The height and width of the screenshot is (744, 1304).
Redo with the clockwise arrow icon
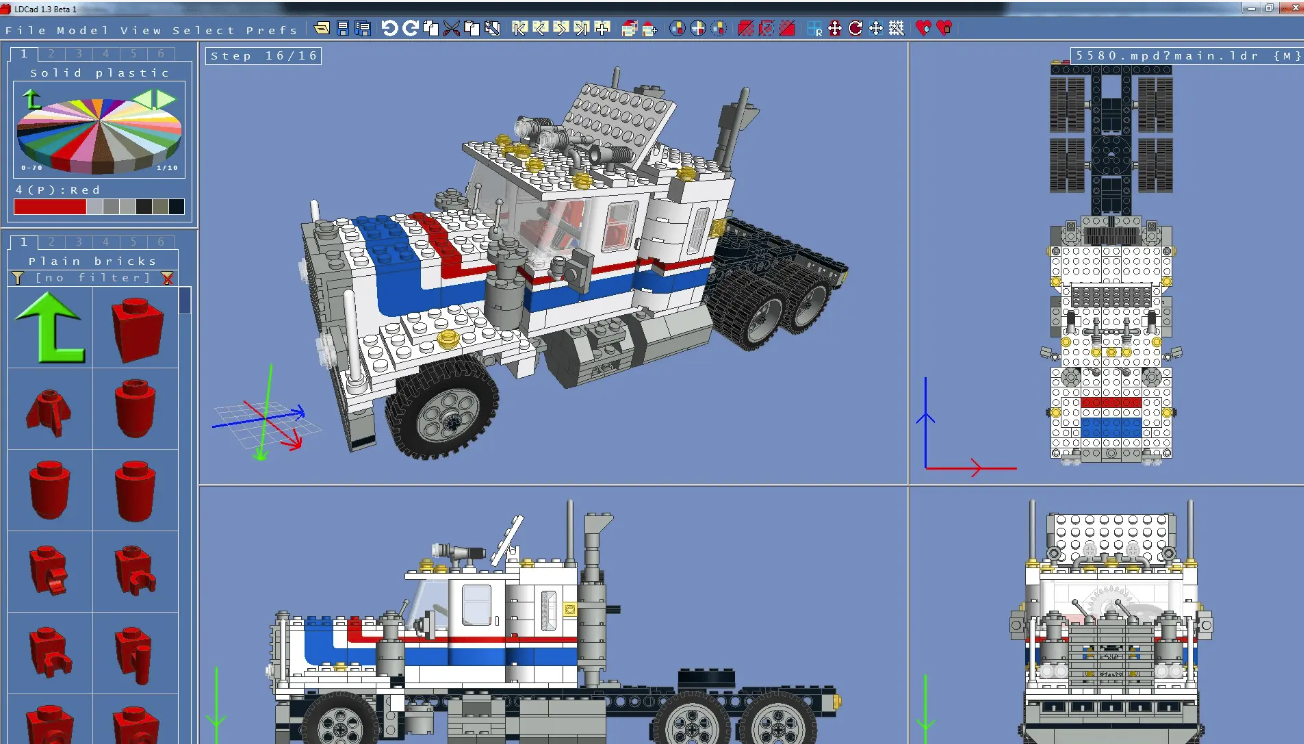[x=410, y=28]
